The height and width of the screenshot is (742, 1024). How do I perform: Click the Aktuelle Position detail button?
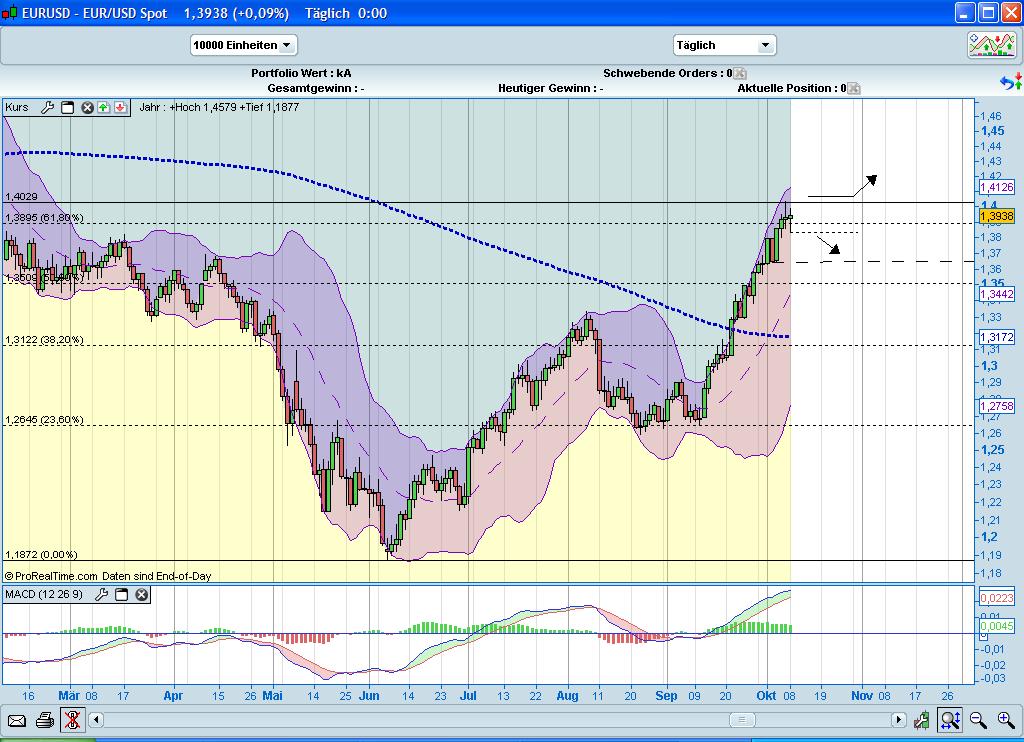click(x=852, y=88)
